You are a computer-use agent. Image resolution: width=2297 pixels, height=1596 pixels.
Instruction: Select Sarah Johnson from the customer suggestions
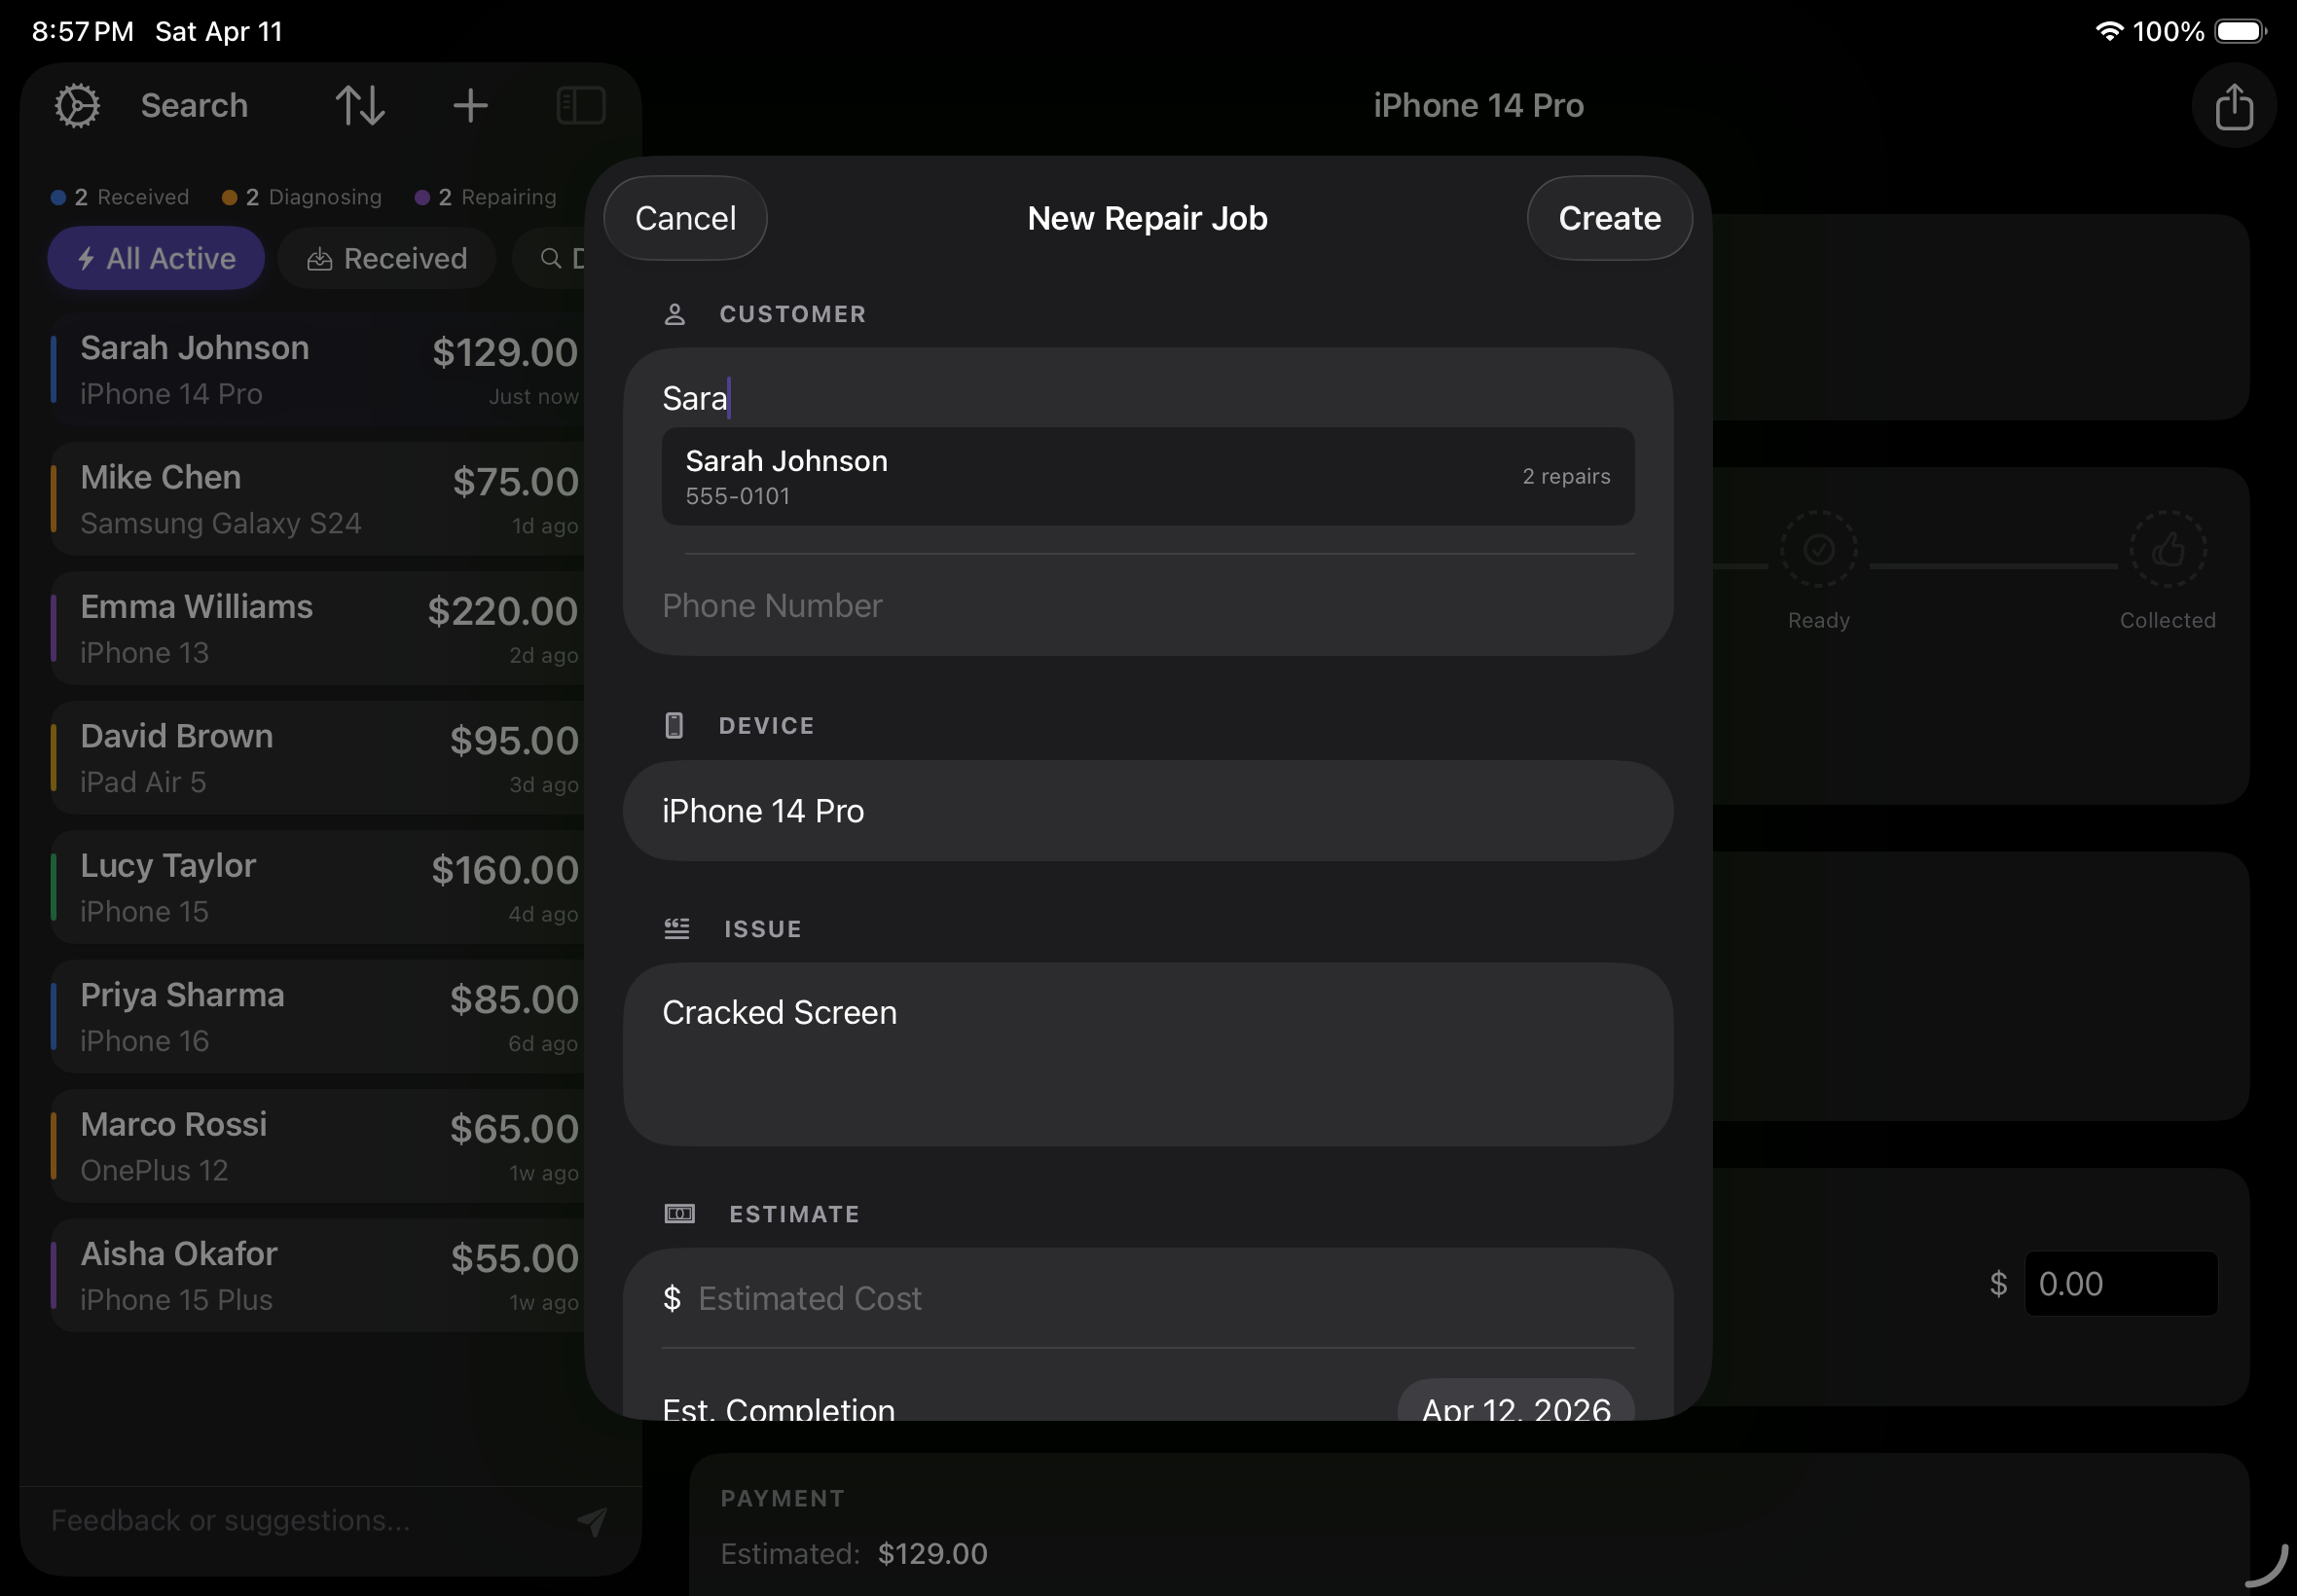[x=1146, y=476]
